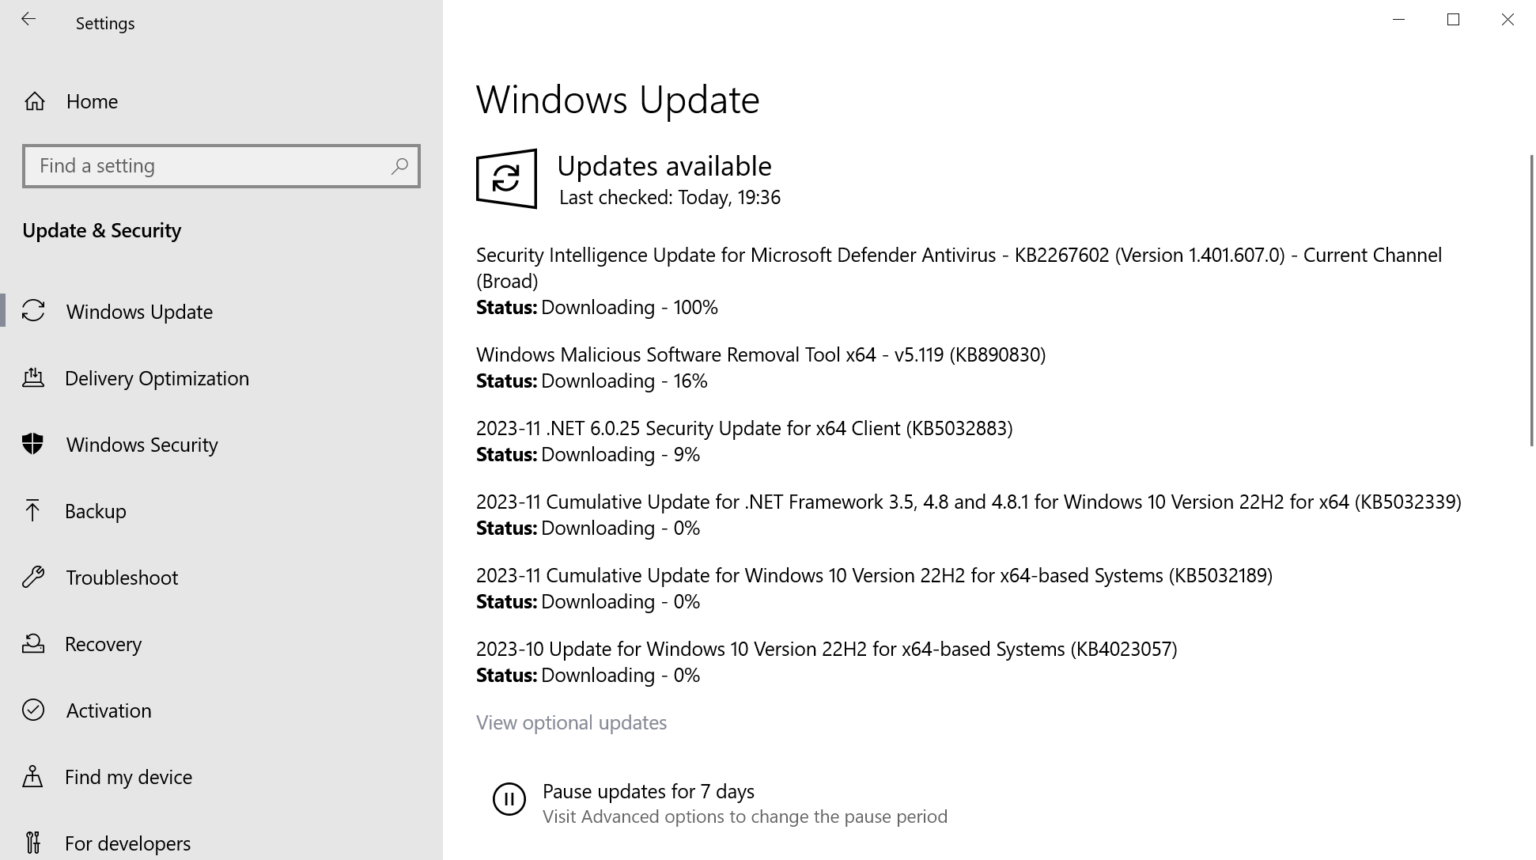
Task: Select Pause updates for 7 days
Action: pos(648,791)
